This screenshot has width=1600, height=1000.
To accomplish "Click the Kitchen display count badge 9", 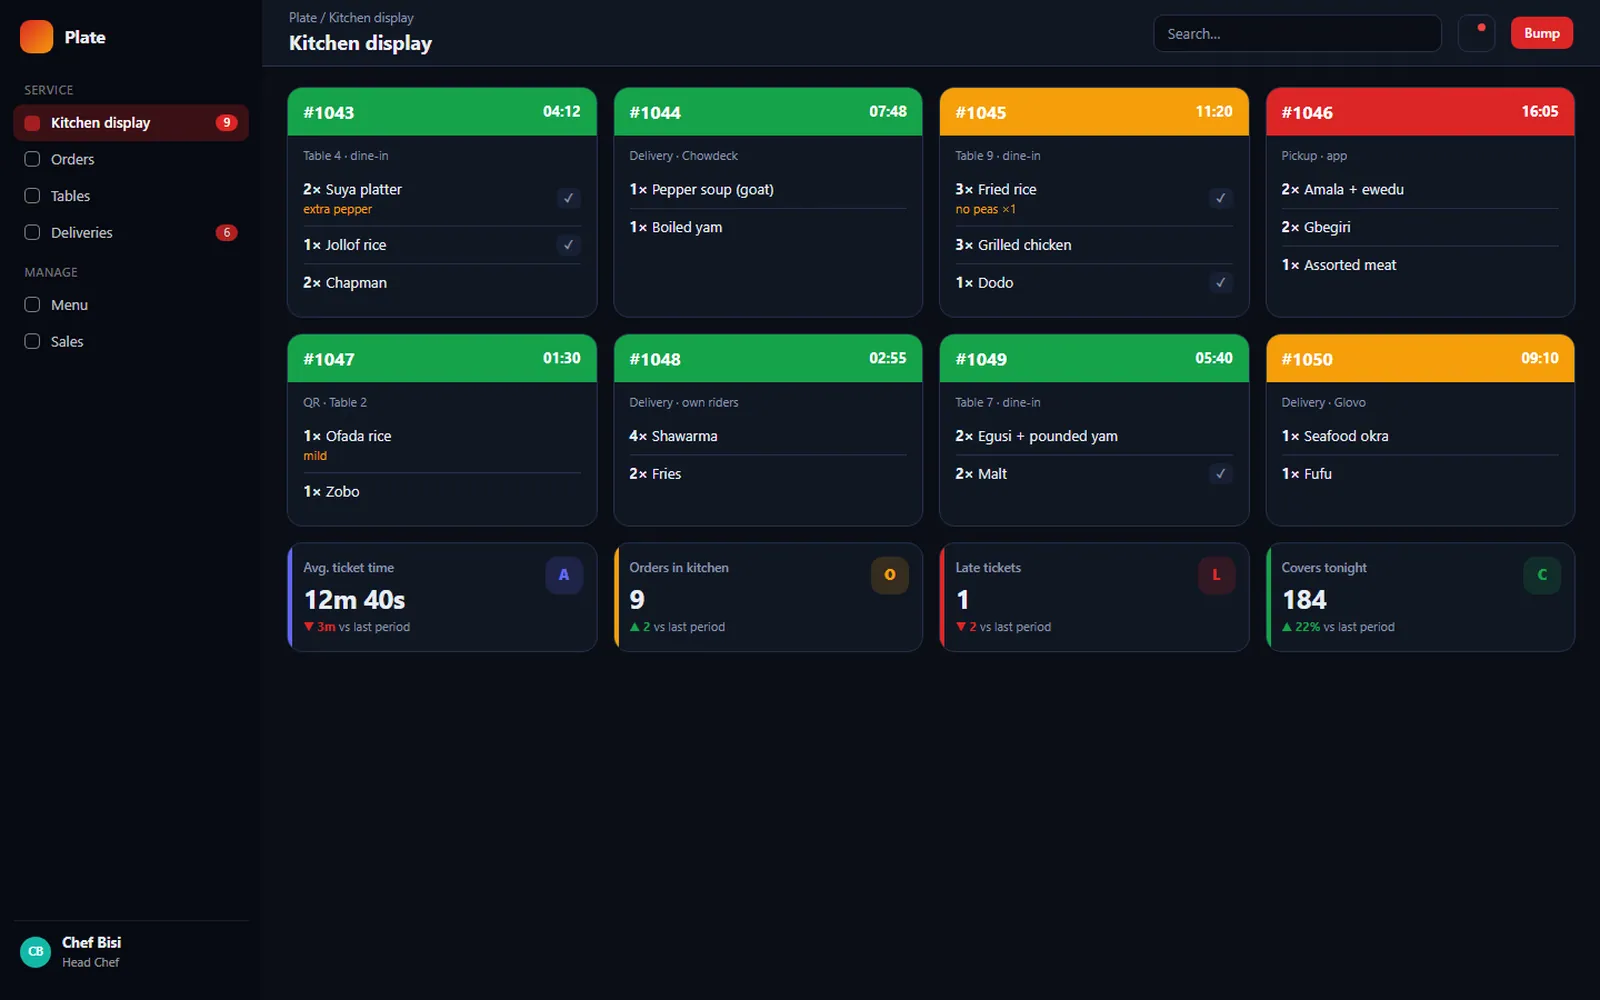I will [227, 123].
